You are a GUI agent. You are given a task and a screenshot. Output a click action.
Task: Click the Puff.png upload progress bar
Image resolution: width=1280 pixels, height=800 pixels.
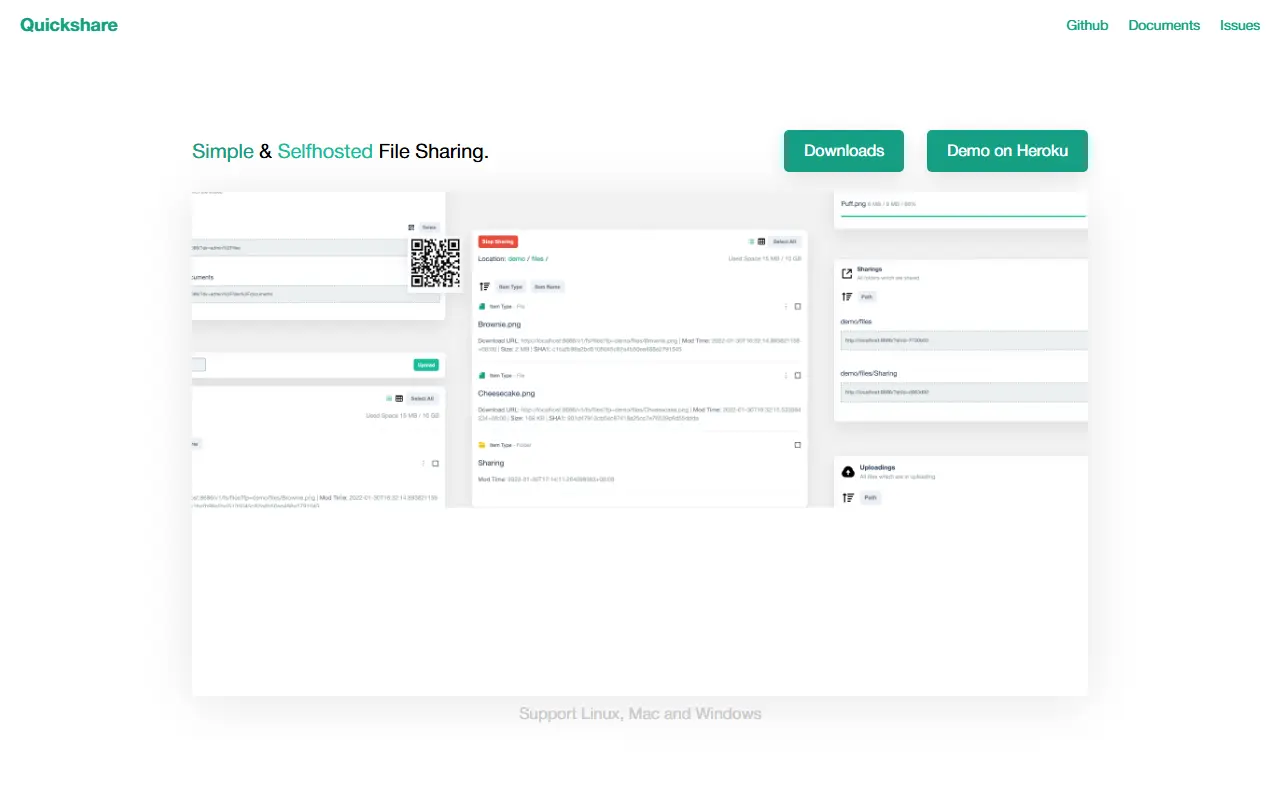click(x=961, y=215)
